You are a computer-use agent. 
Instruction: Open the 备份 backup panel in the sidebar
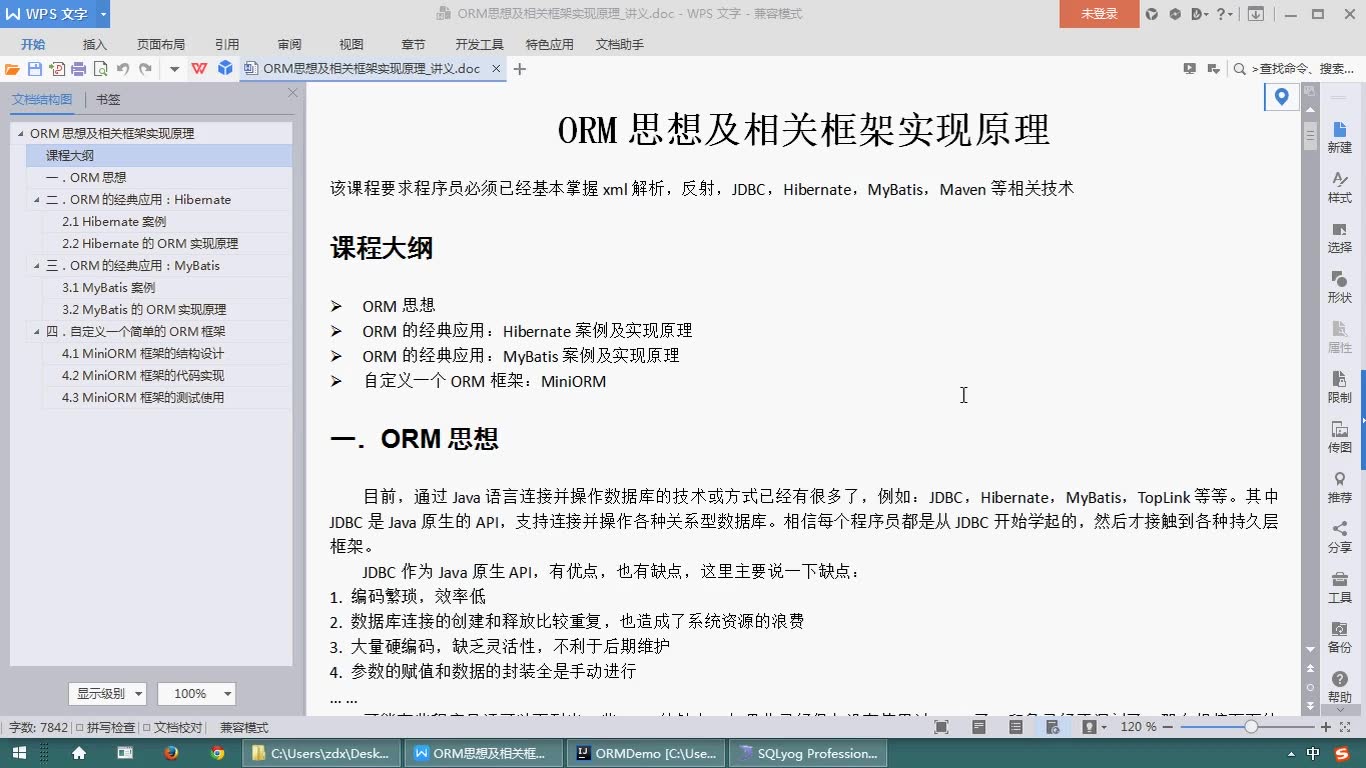pyautogui.click(x=1340, y=637)
